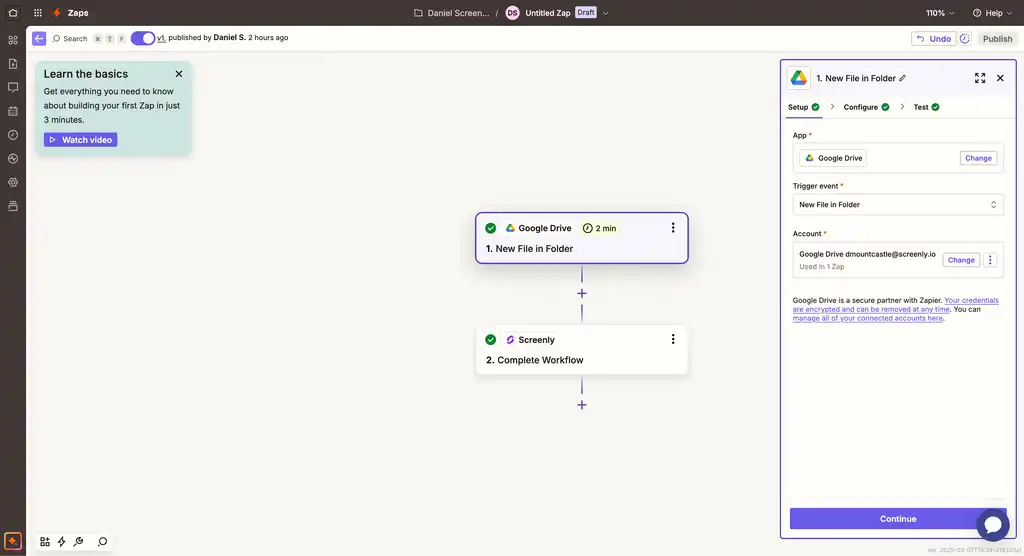Screen dimensions: 1024x556
Task: Click the v1 version link
Action: (x=161, y=38)
